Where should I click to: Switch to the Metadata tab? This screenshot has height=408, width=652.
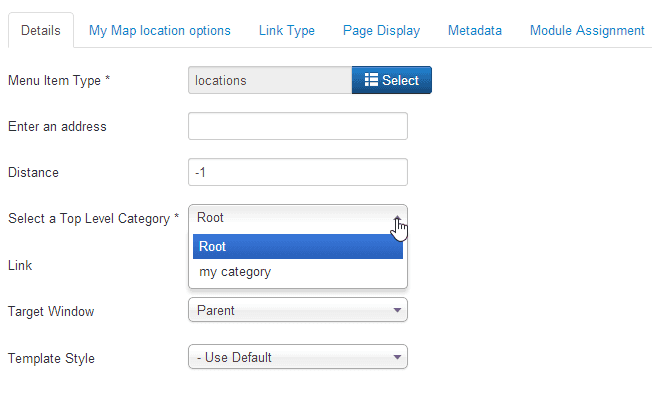(x=475, y=31)
